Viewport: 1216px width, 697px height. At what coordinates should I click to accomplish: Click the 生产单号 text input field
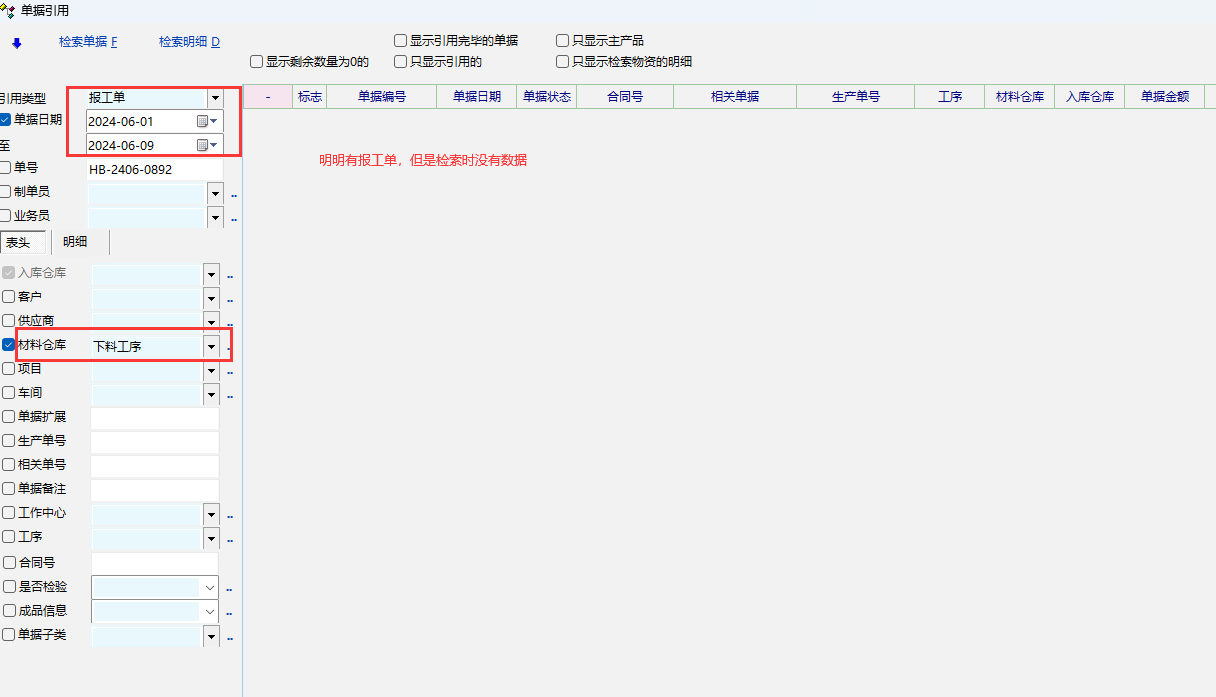click(x=154, y=442)
